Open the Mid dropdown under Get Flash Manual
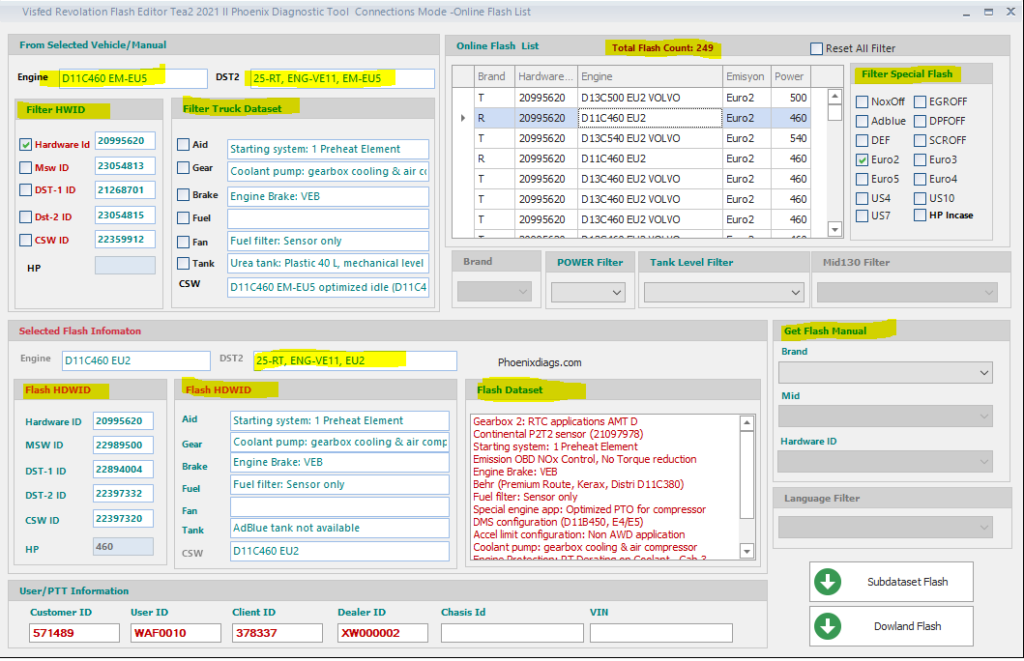The height and width of the screenshot is (661, 1024). pyautogui.click(x=886, y=416)
